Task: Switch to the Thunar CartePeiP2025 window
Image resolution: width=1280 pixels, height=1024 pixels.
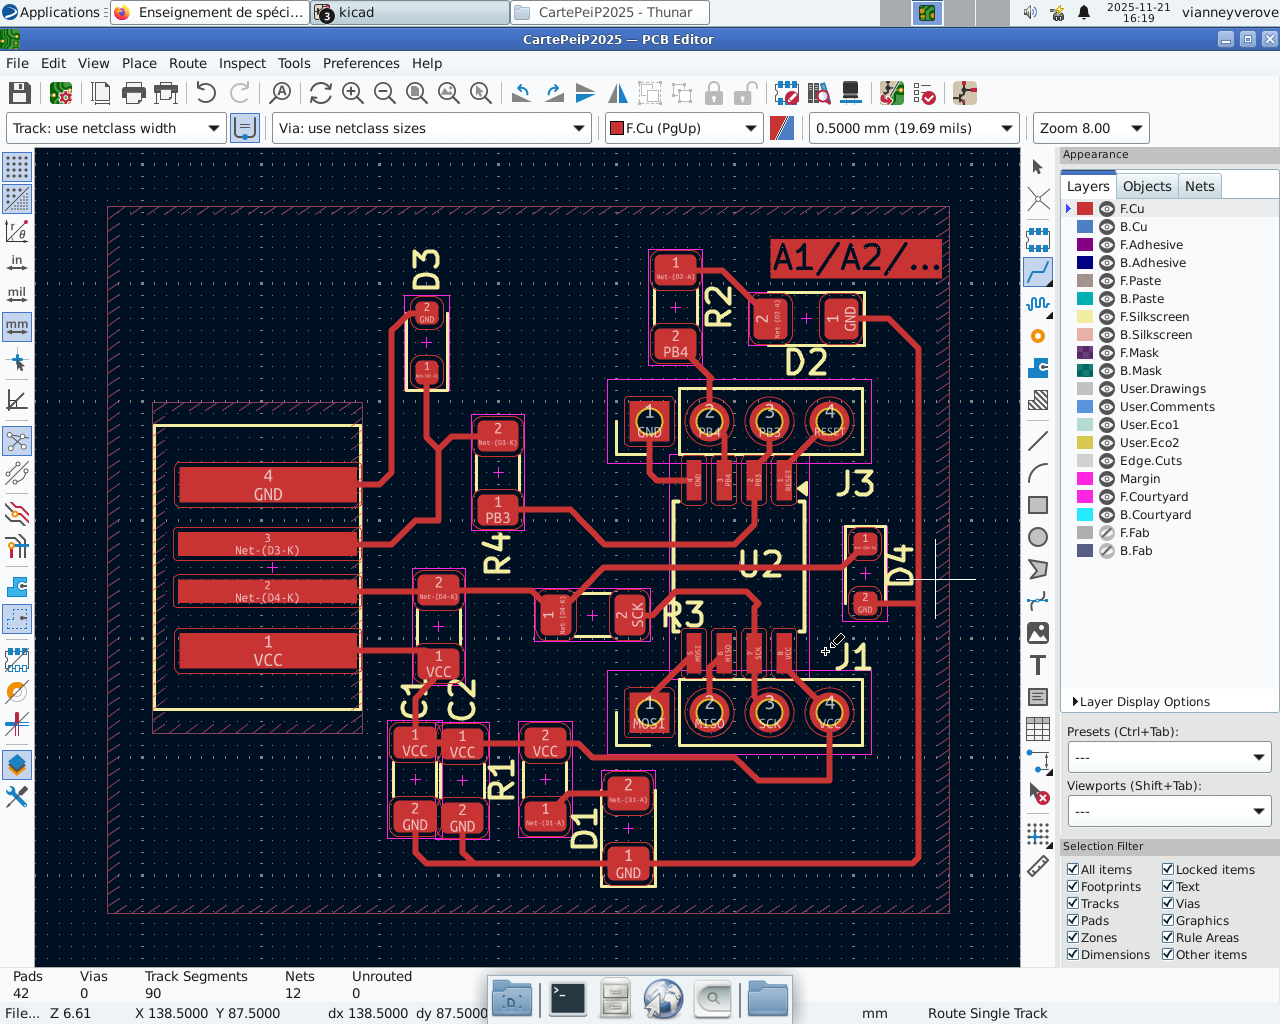Action: pyautogui.click(x=610, y=12)
